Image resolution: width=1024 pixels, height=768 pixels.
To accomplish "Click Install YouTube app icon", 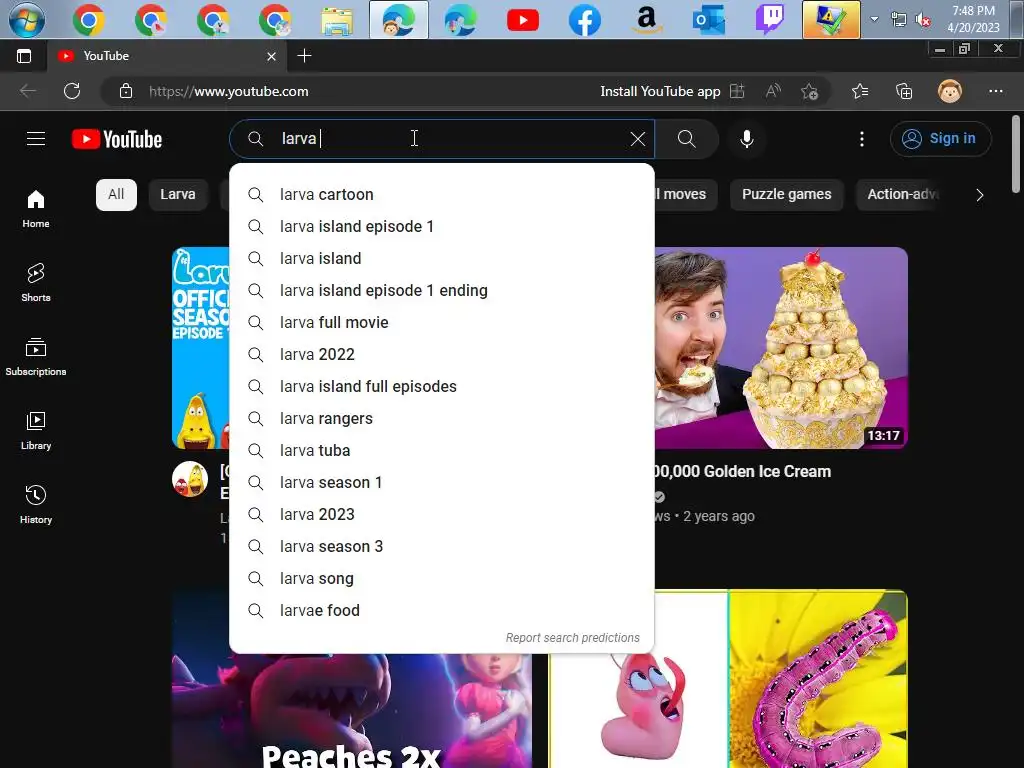I will coord(737,91).
